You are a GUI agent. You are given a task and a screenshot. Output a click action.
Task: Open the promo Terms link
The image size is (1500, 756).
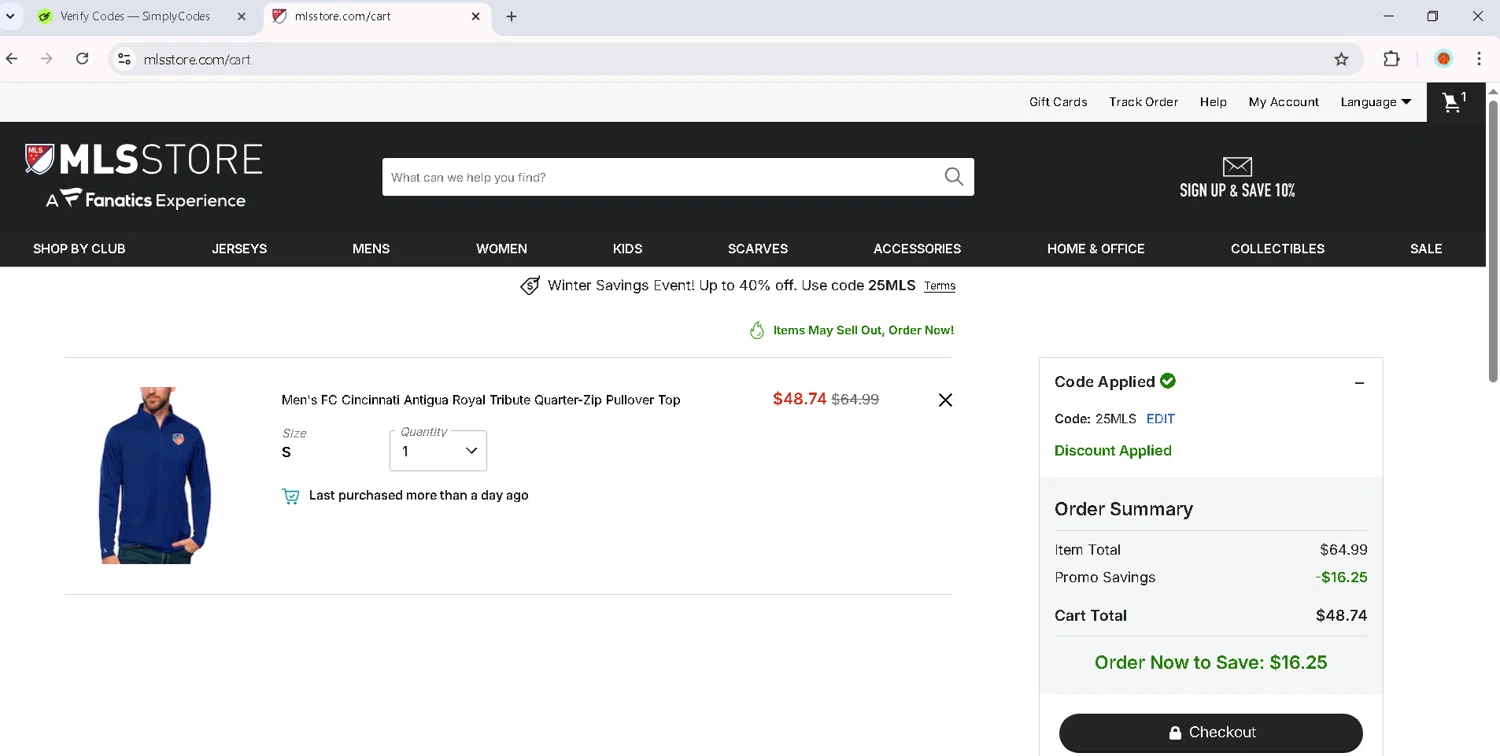pyautogui.click(x=940, y=286)
